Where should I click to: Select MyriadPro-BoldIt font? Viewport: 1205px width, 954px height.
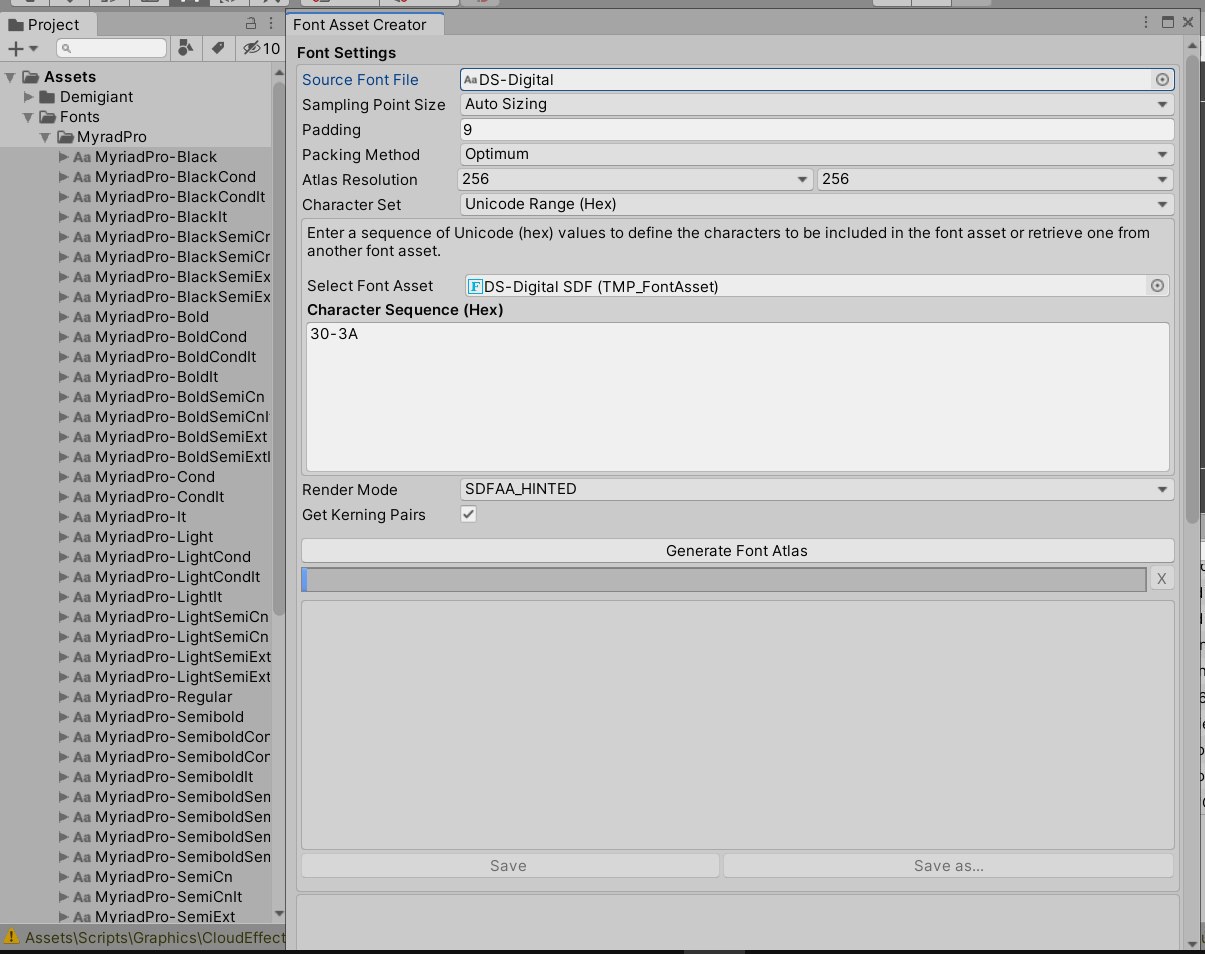click(x=156, y=377)
